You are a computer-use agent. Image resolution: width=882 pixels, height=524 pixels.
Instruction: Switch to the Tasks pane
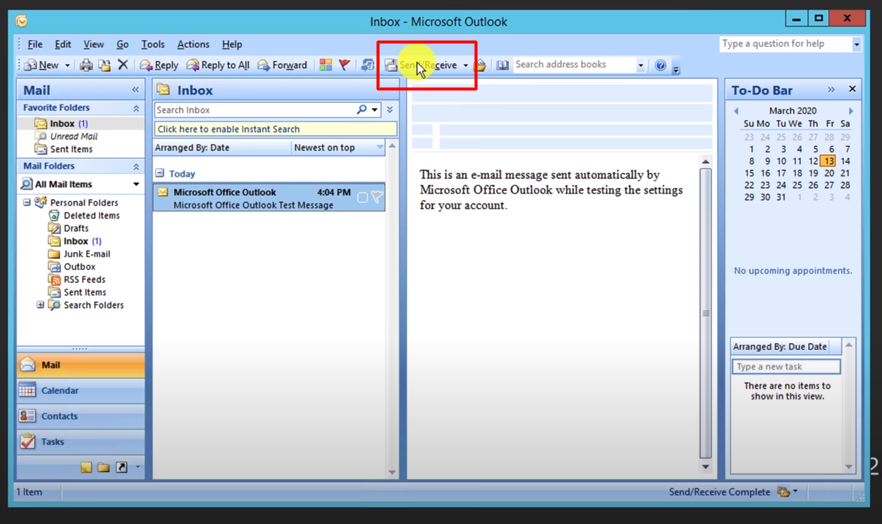point(80,441)
